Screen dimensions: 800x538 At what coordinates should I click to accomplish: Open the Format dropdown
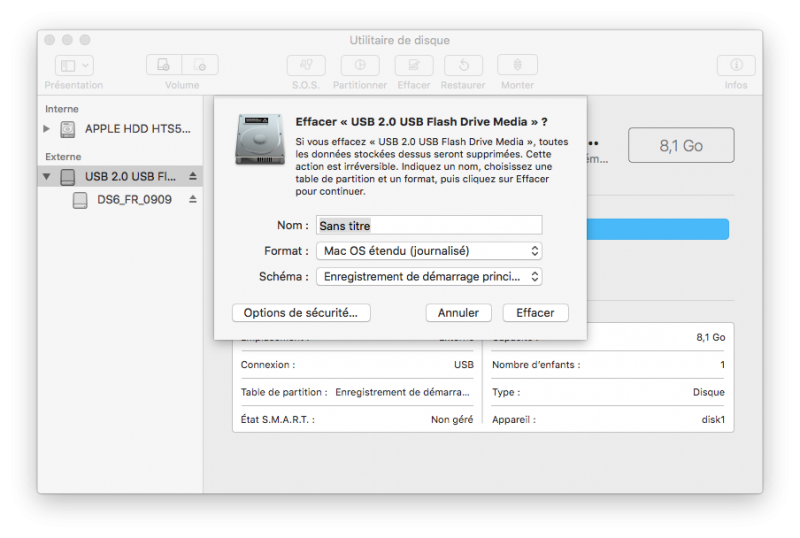(x=429, y=251)
